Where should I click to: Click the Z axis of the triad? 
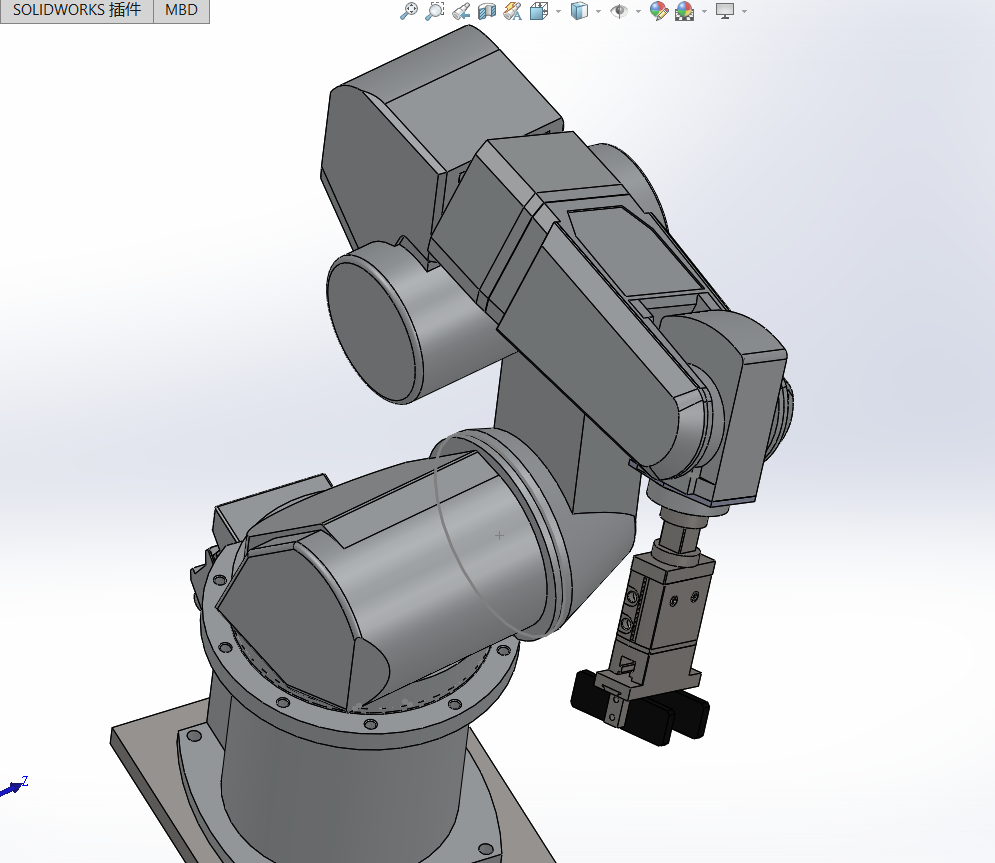[x=14, y=787]
